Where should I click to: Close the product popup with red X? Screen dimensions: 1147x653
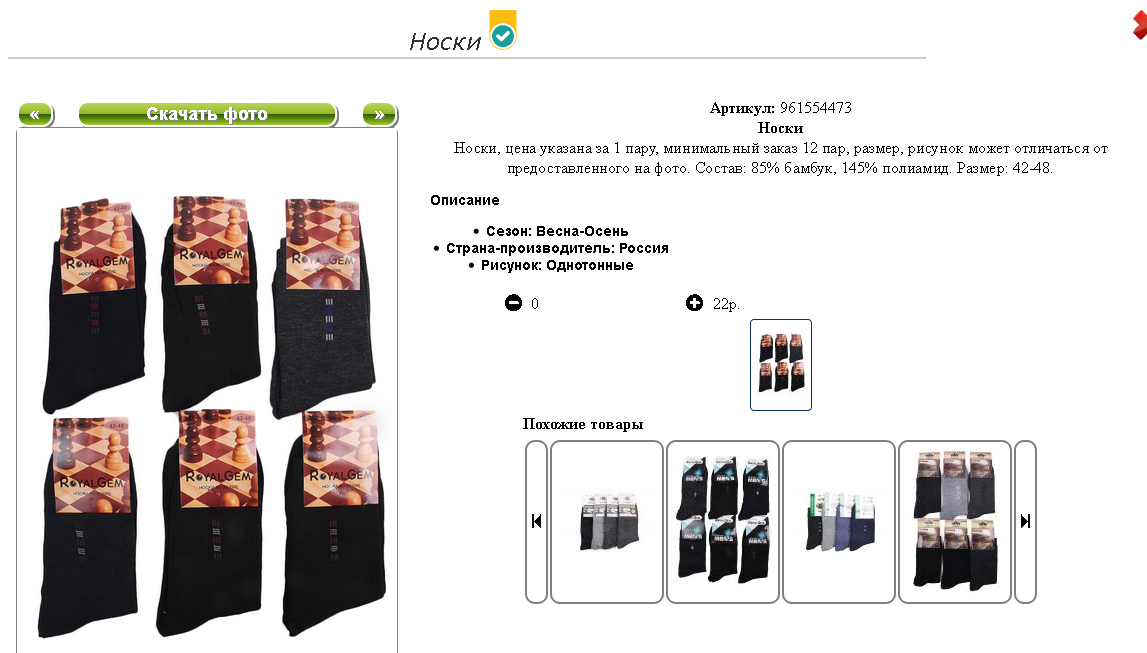[x=1139, y=26]
